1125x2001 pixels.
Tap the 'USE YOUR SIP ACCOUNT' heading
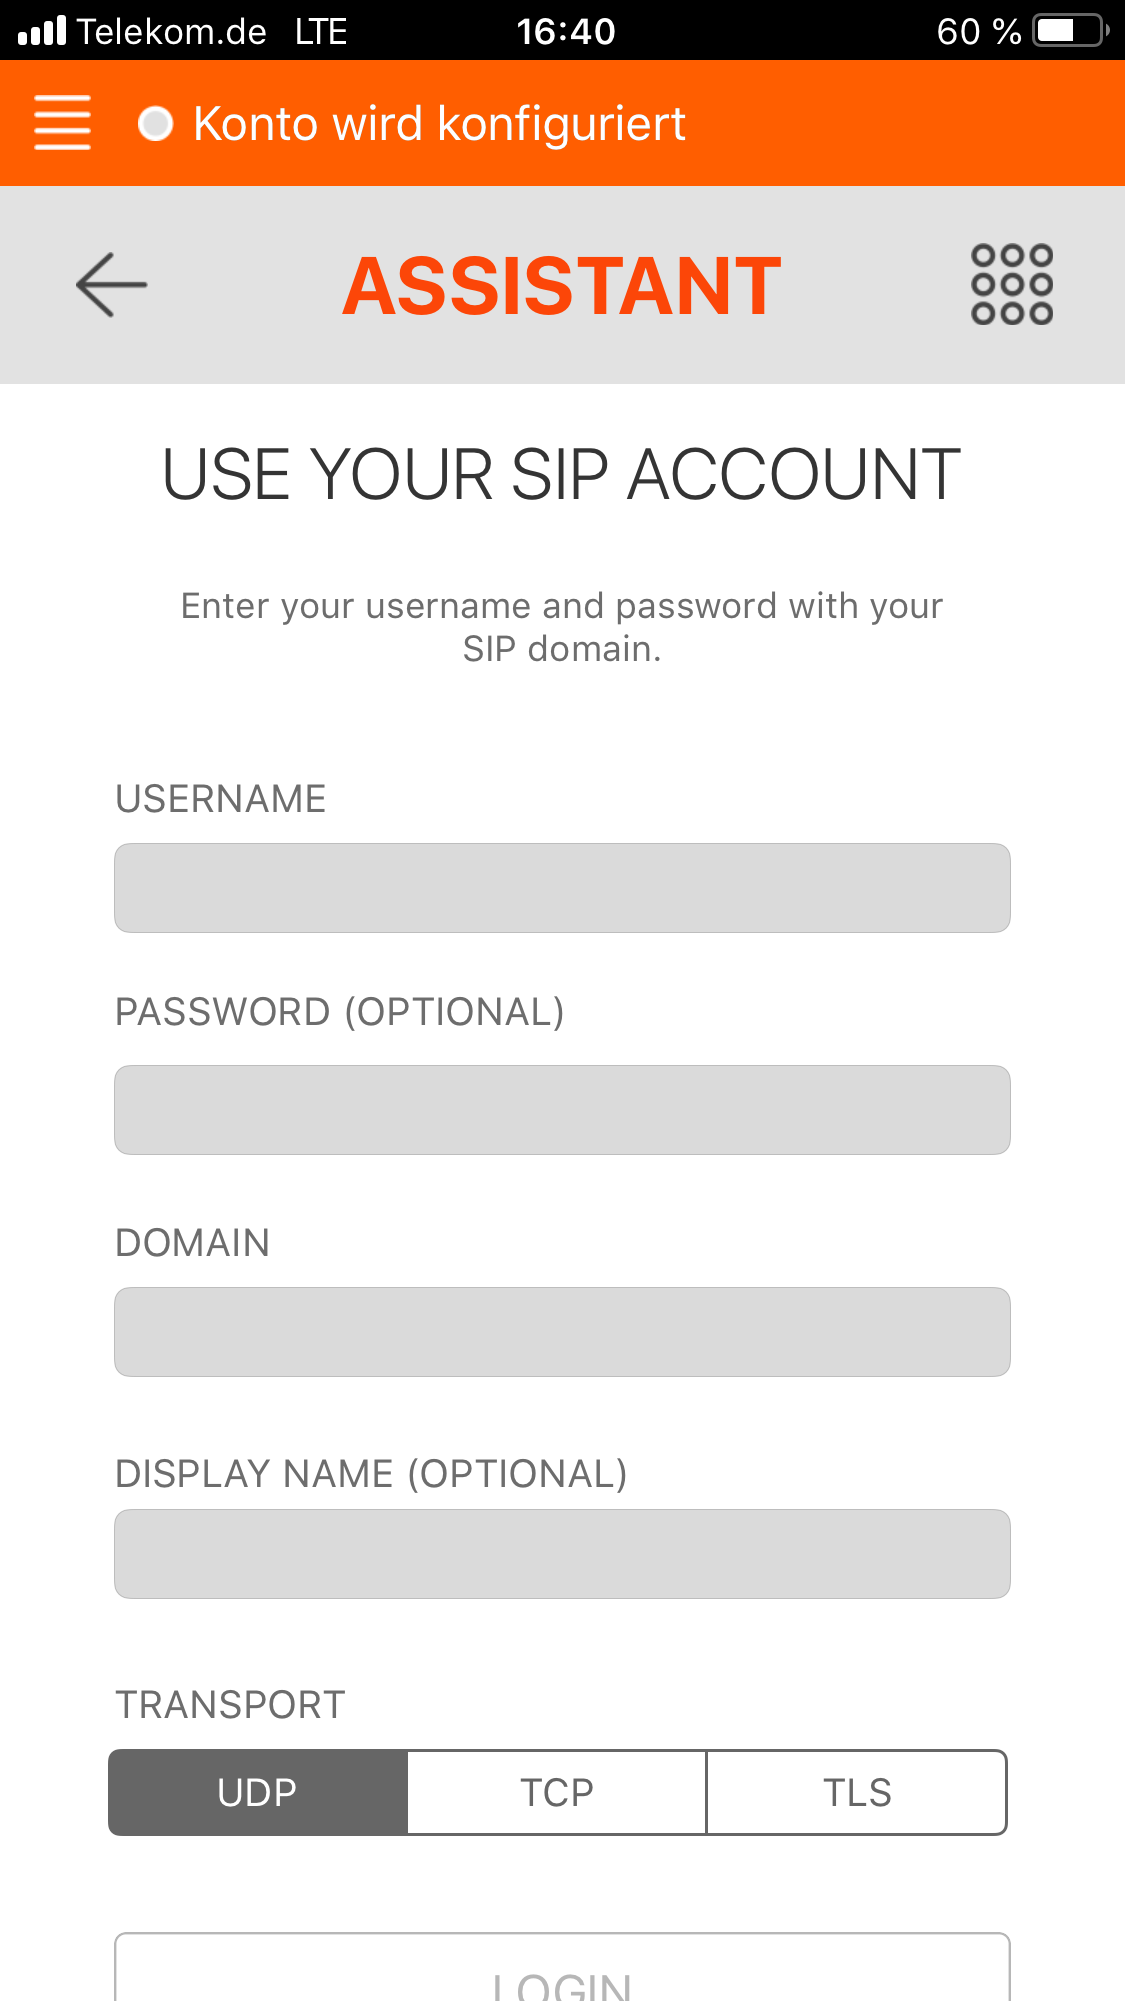coord(561,474)
